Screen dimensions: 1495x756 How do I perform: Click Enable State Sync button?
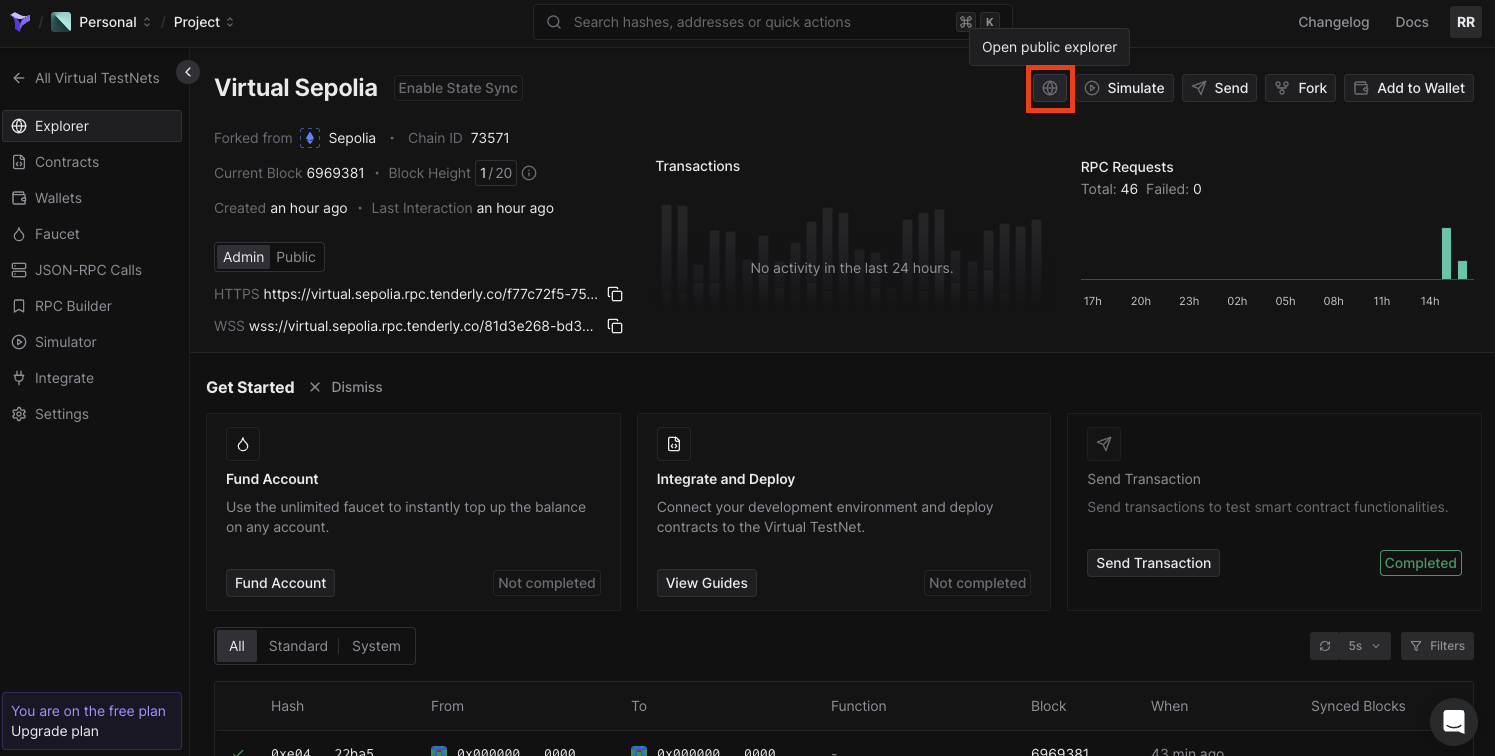pyautogui.click(x=458, y=88)
